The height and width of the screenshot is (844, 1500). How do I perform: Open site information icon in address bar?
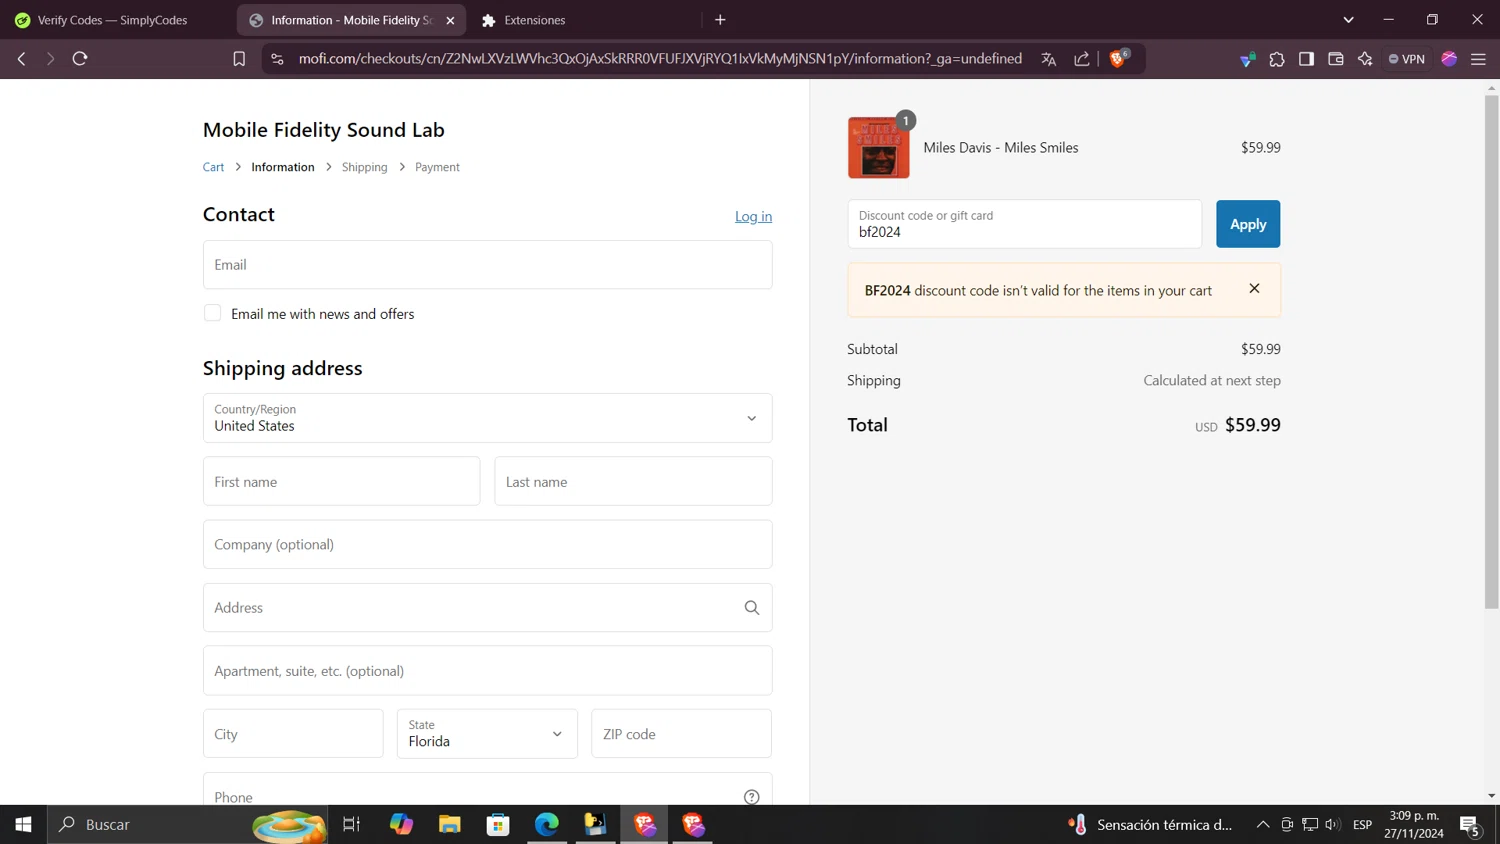(278, 59)
